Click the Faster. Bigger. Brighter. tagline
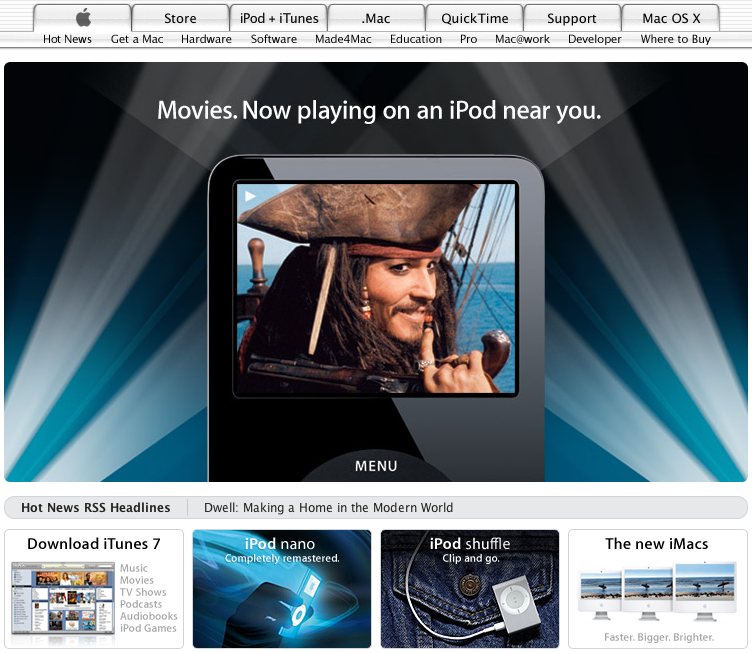Image resolution: width=752 pixels, height=652 pixels. coord(659,637)
